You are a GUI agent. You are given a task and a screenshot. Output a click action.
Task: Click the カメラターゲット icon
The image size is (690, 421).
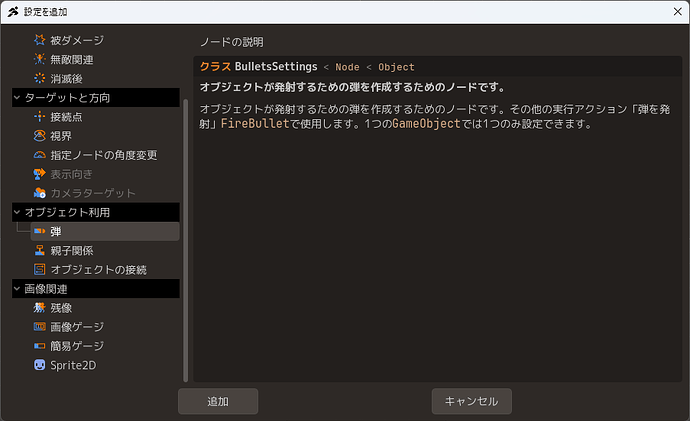pyautogui.click(x=40, y=193)
